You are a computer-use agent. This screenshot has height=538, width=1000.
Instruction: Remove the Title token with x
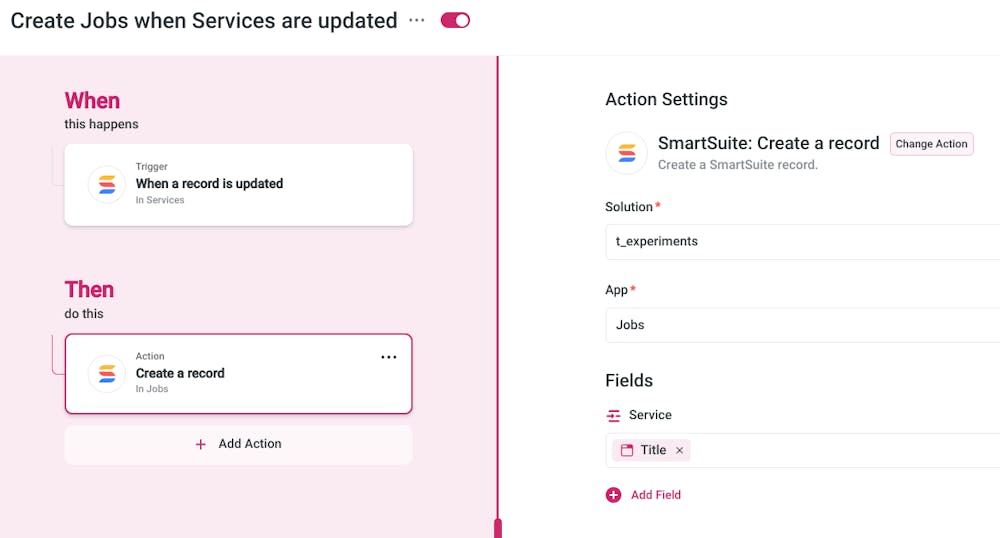680,450
